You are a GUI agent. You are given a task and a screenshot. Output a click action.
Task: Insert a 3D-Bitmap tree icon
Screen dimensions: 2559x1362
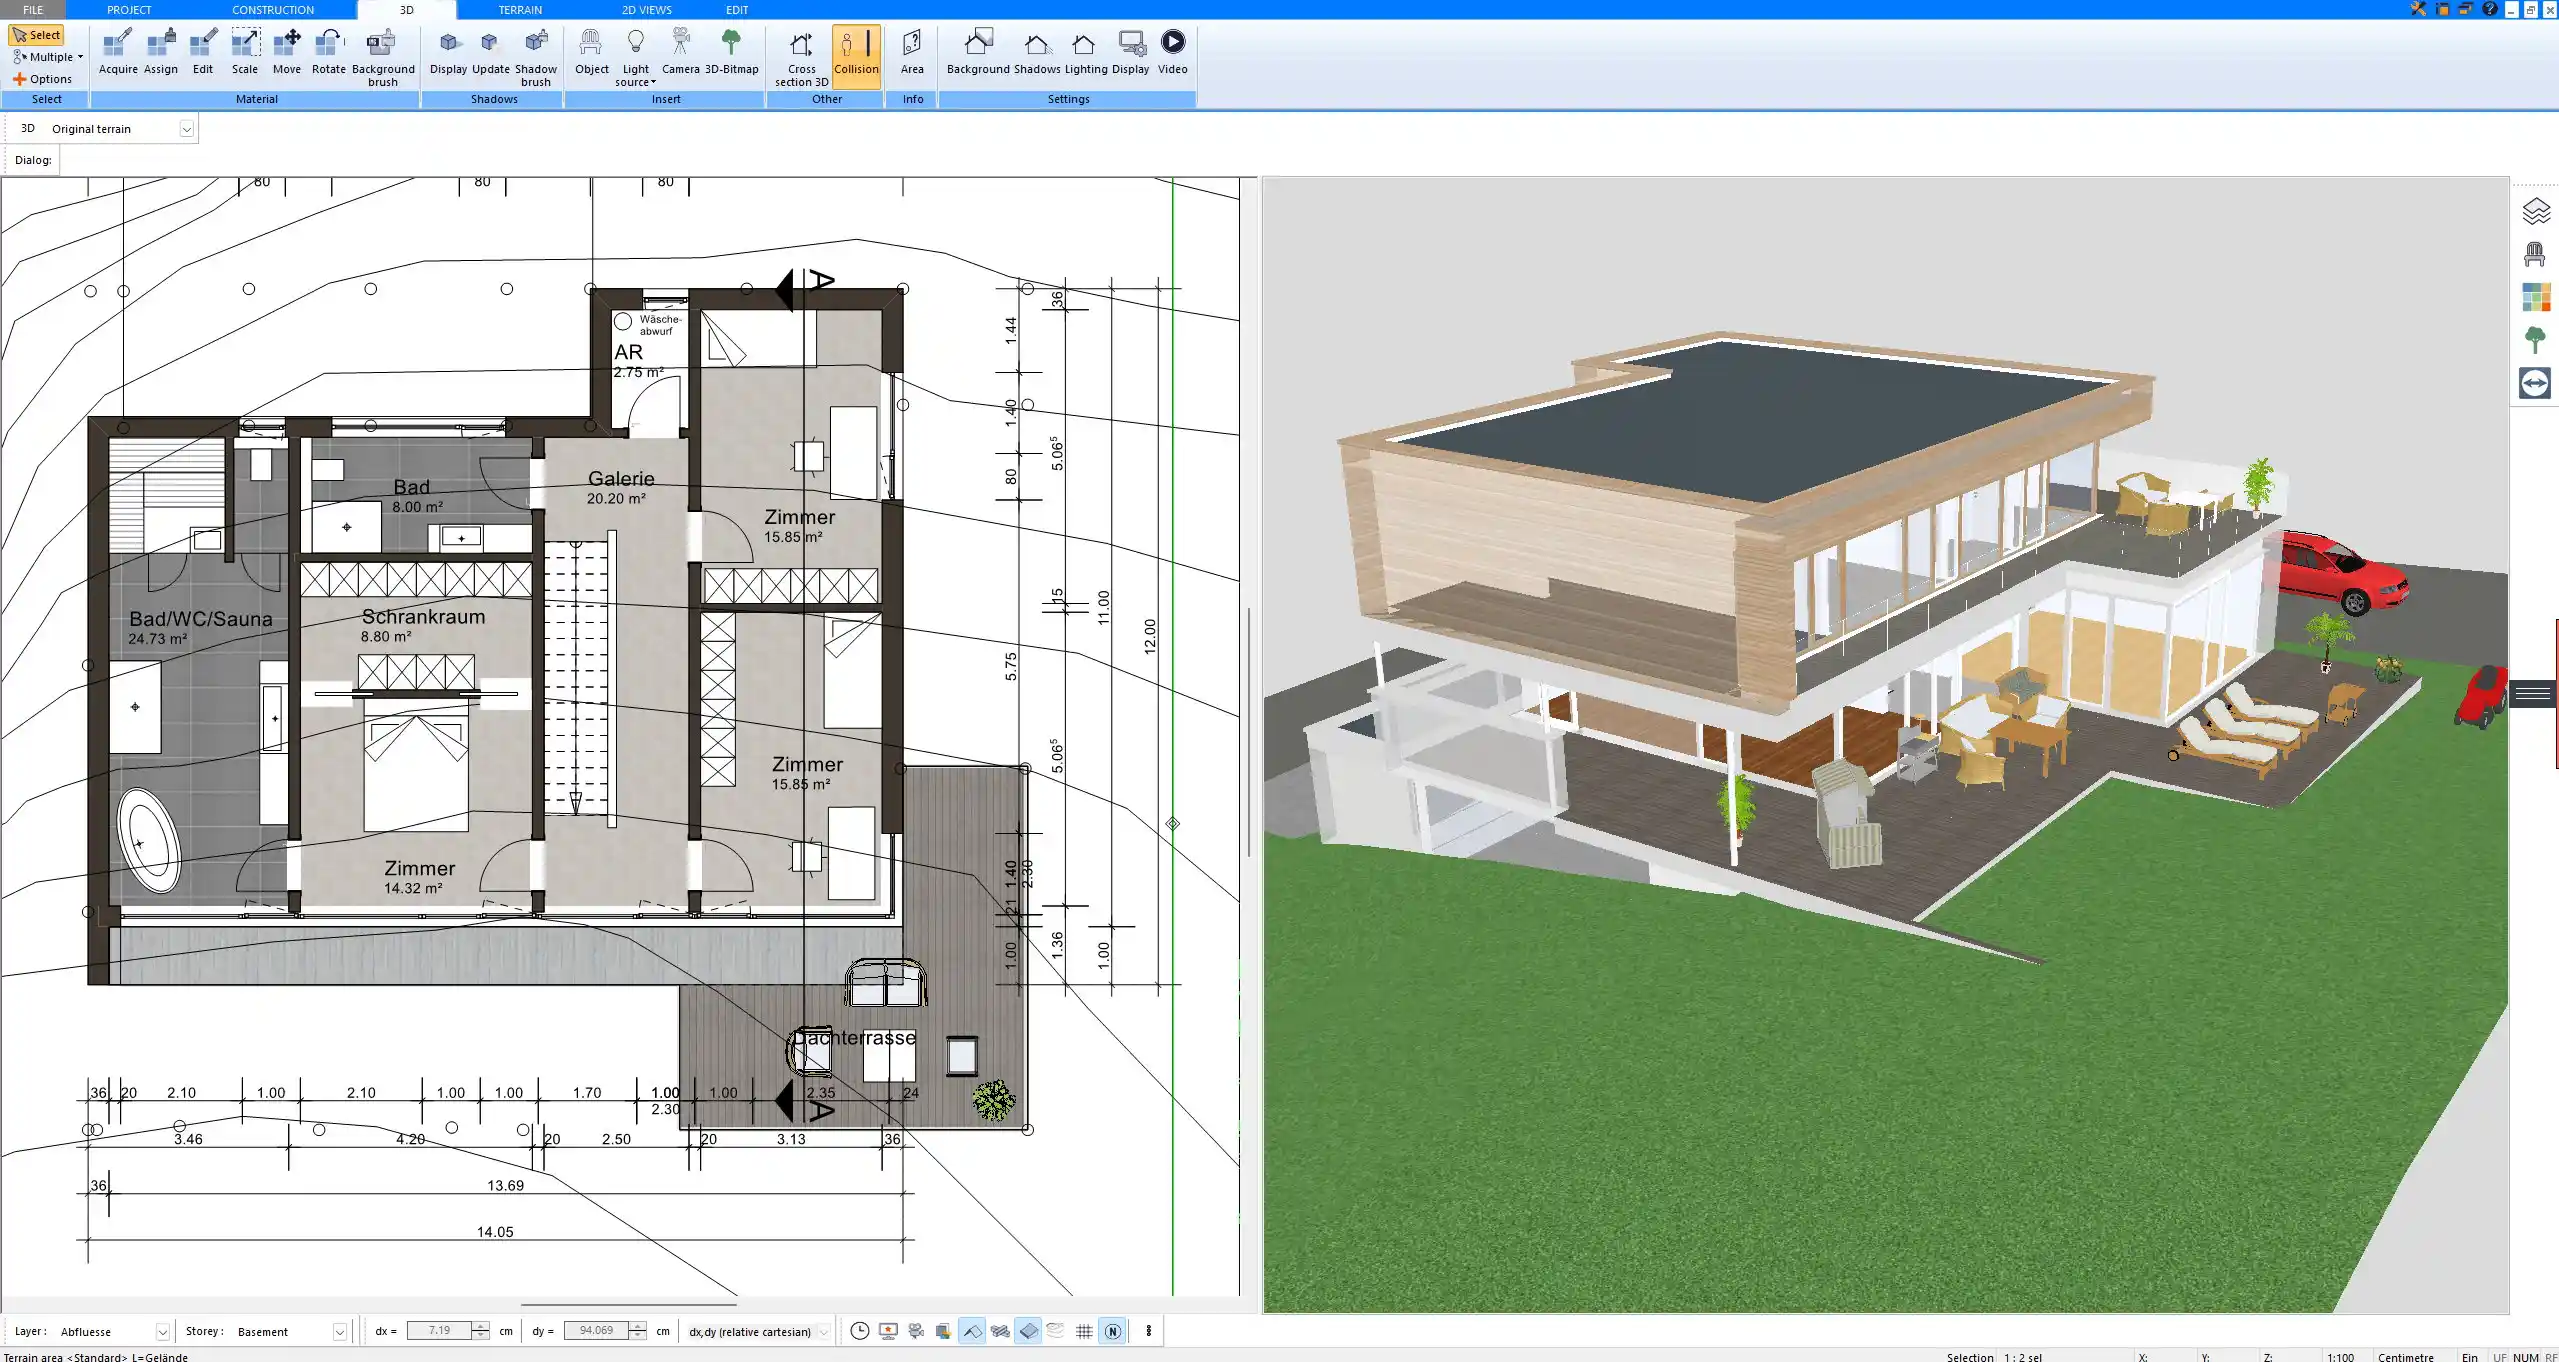coord(732,52)
